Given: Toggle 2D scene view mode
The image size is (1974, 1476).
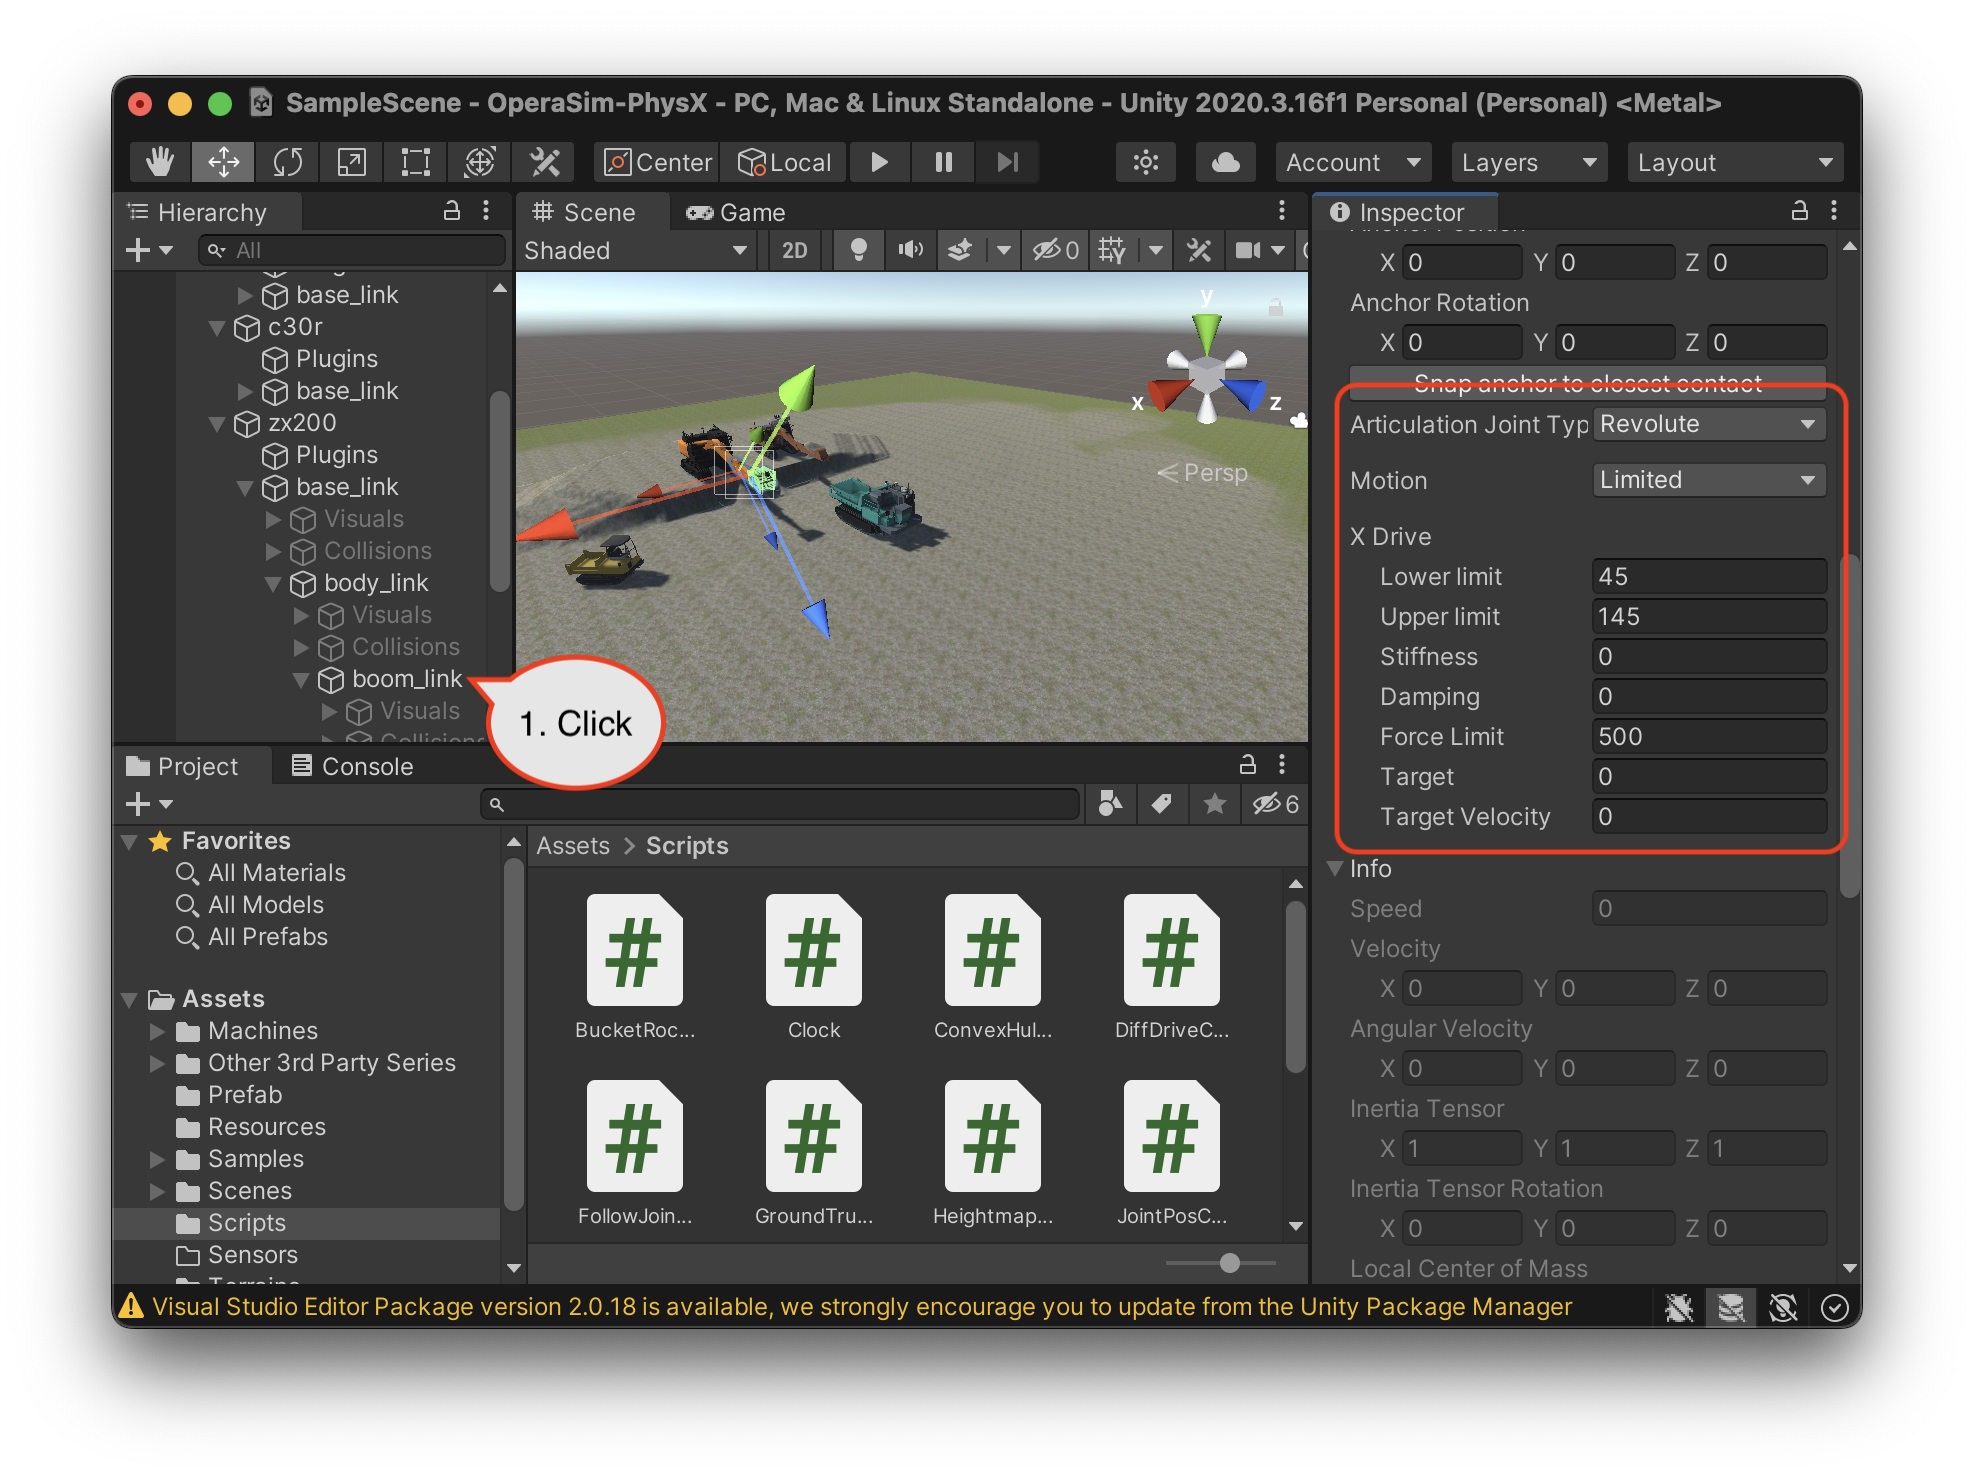Looking at the screenshot, I should [795, 250].
